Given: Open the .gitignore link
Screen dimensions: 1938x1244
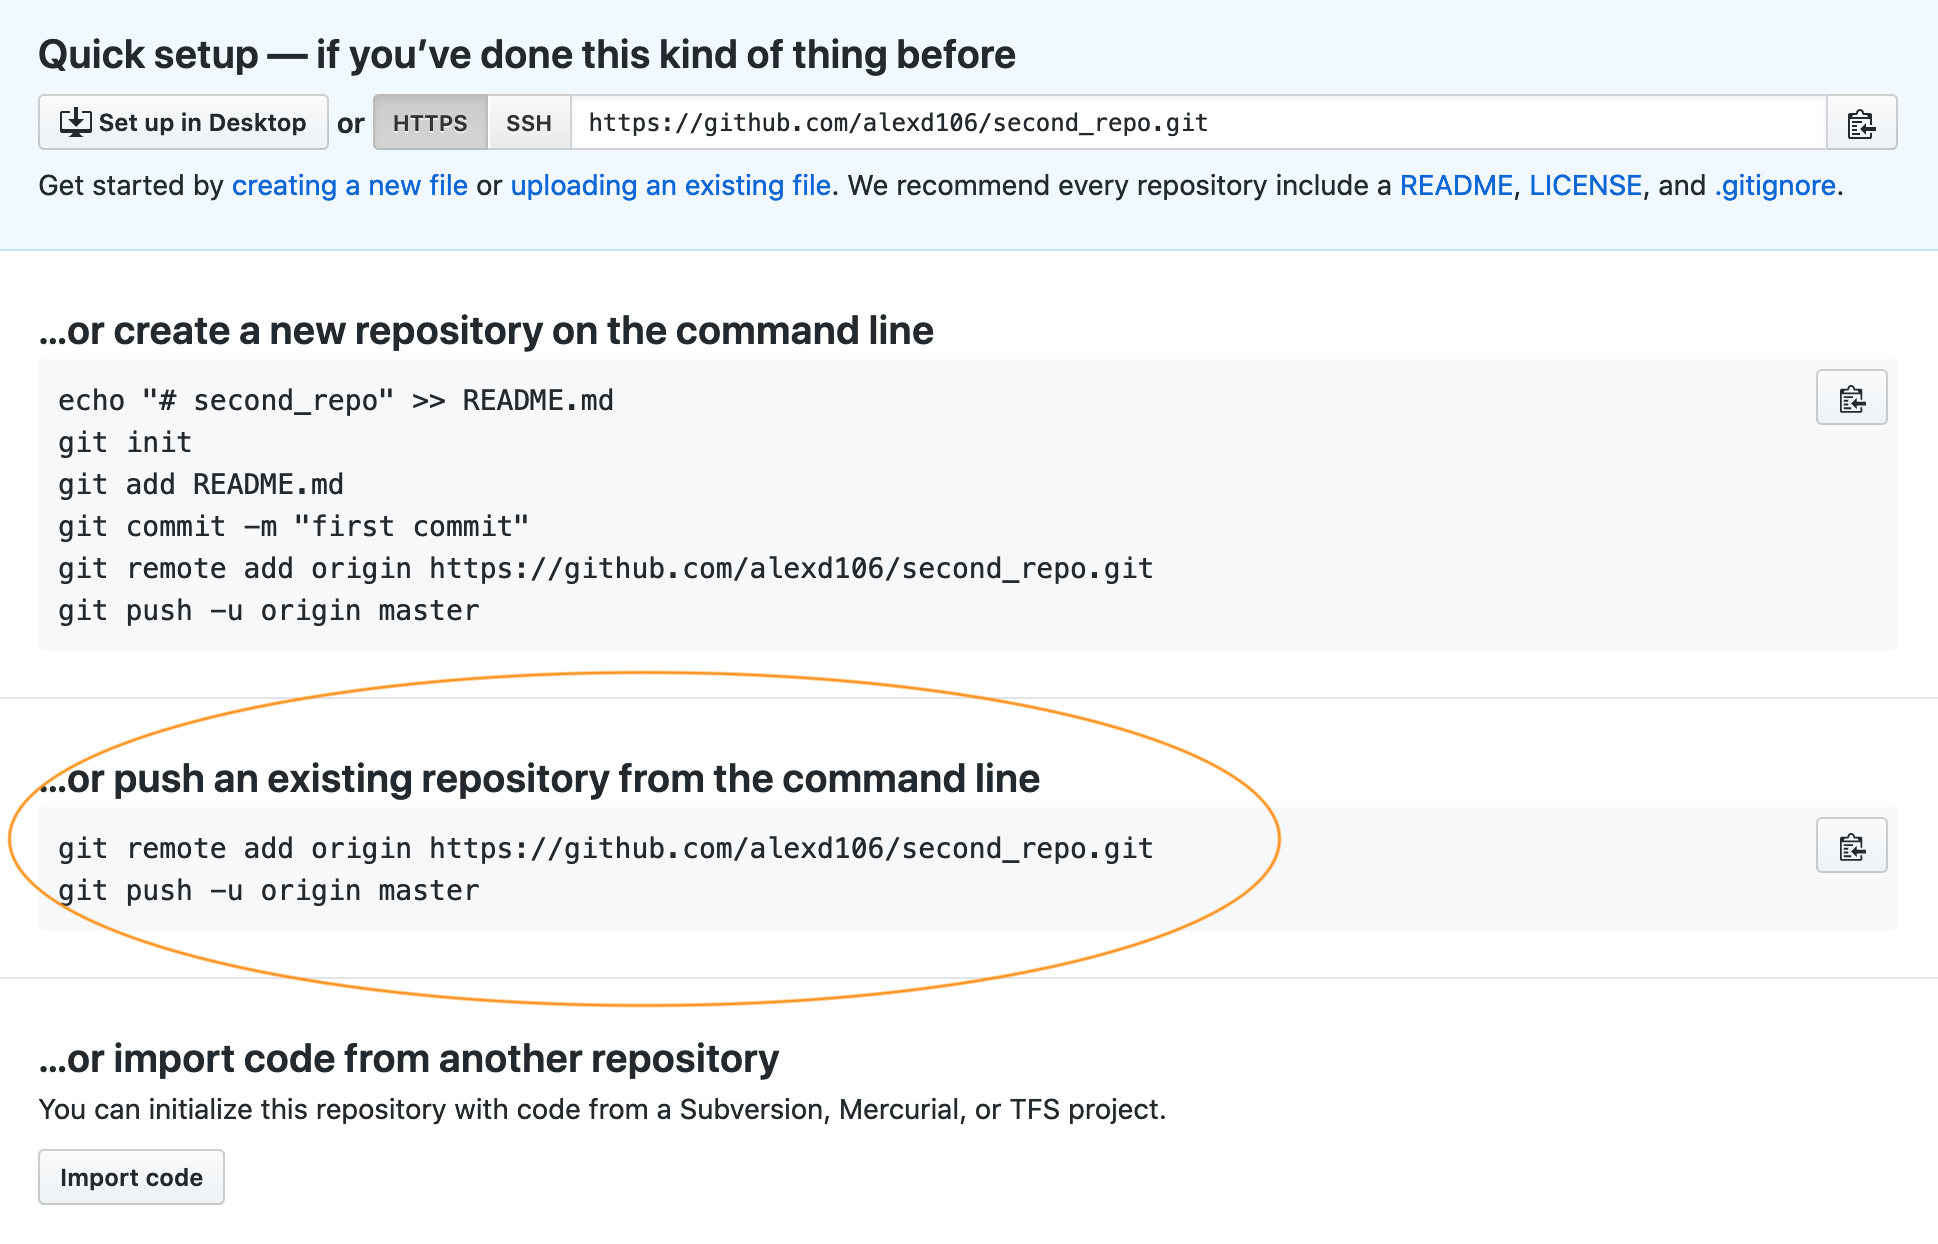Looking at the screenshot, I should pos(1775,186).
